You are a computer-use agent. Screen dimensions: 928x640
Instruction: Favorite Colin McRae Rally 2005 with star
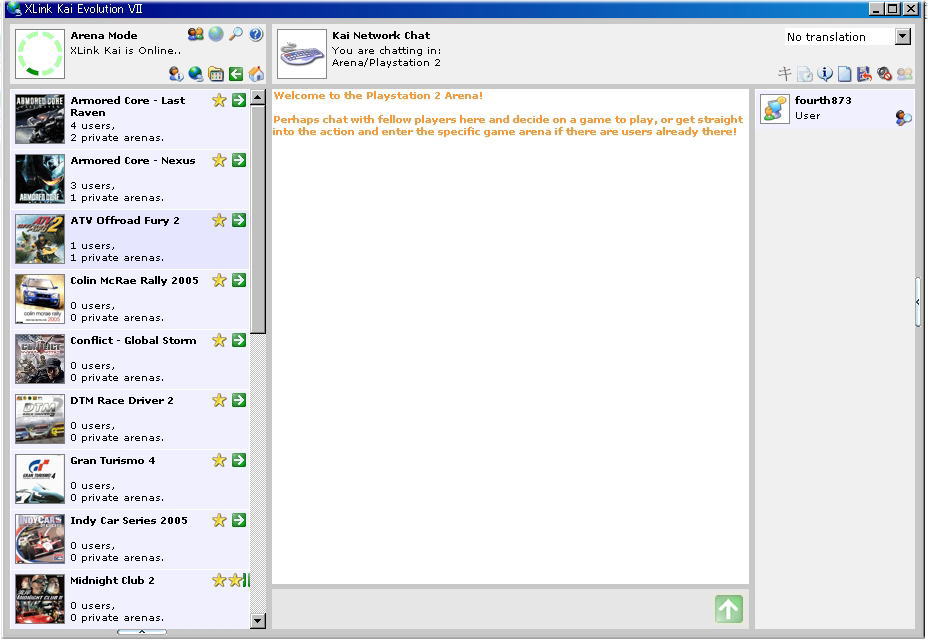pyautogui.click(x=219, y=280)
